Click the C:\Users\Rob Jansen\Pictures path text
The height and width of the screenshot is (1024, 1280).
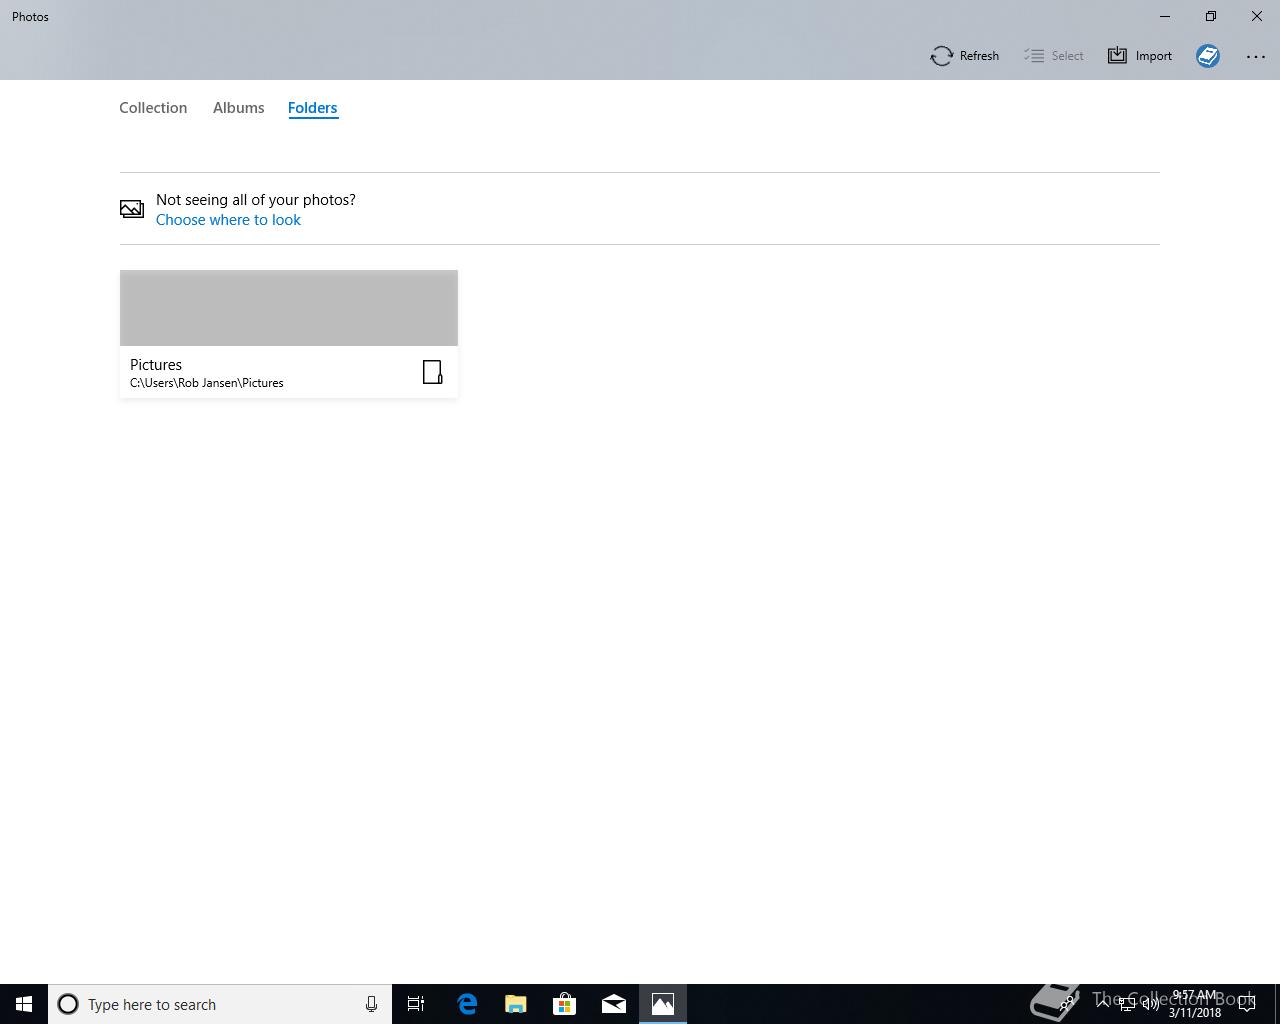(207, 383)
